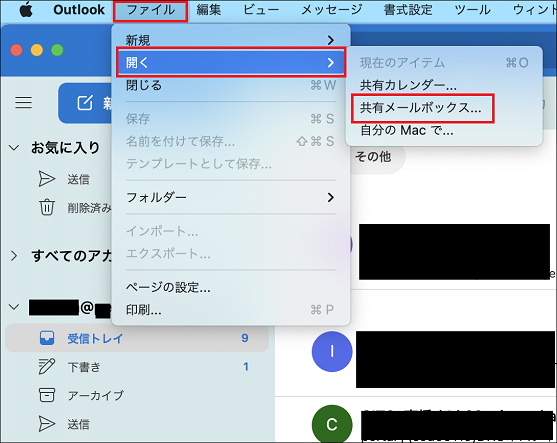Open 削除済み folder in favorites
The height and width of the screenshot is (443, 557).
[x=89, y=208]
